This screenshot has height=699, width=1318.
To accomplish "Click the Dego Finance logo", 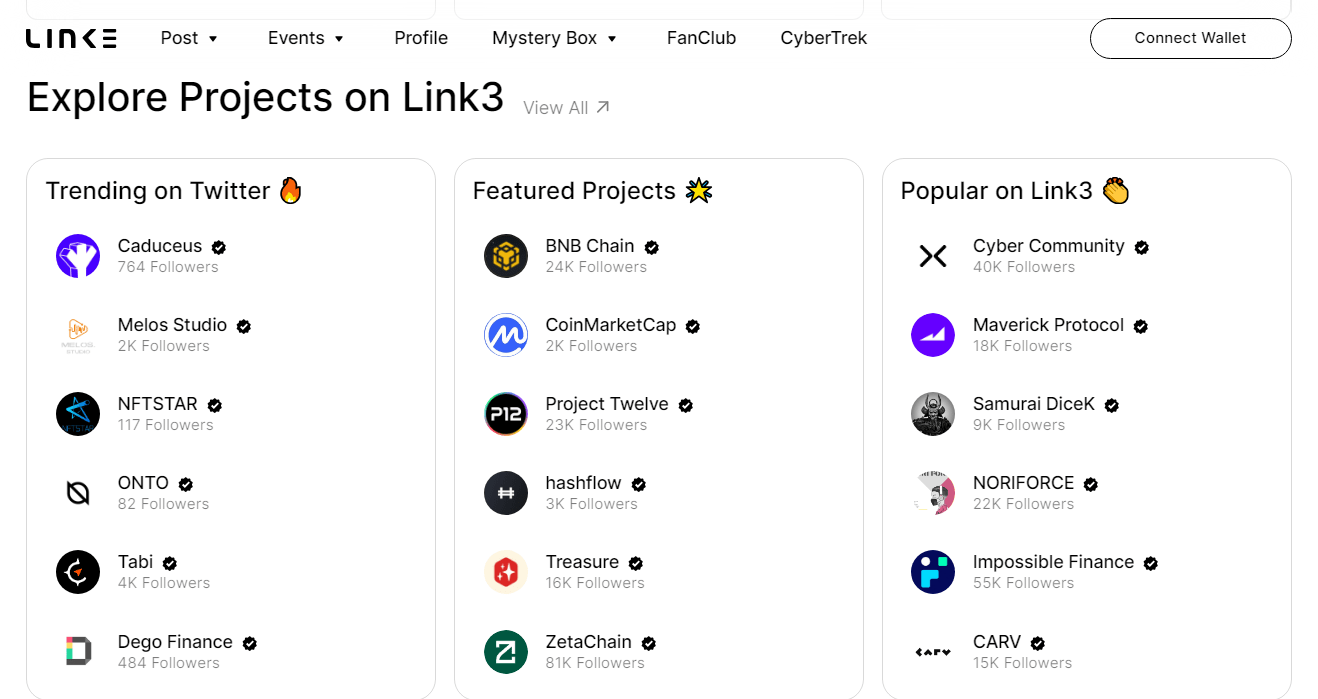I will tap(78, 652).
